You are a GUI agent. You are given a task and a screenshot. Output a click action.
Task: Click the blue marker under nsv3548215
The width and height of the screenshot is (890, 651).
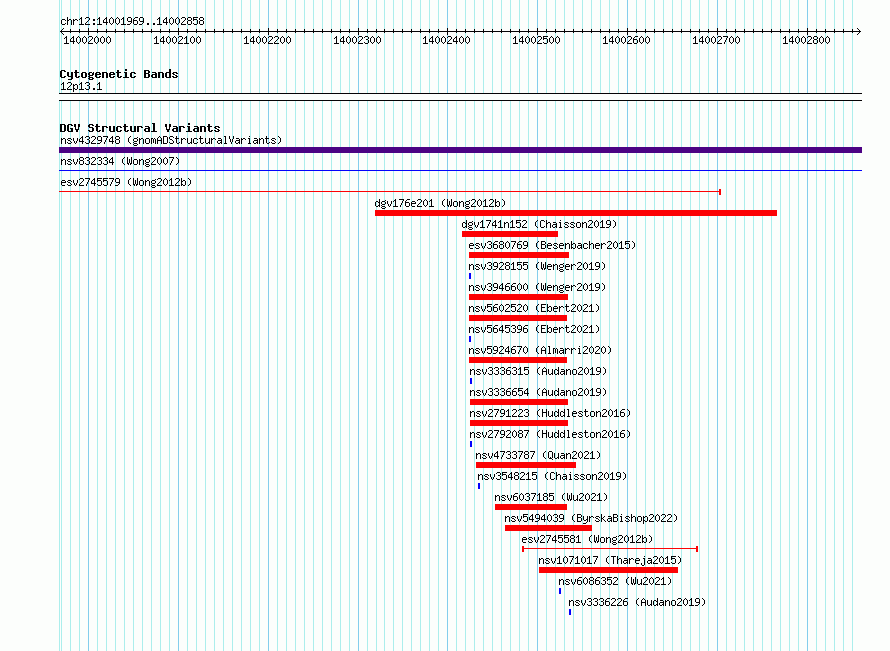479,486
